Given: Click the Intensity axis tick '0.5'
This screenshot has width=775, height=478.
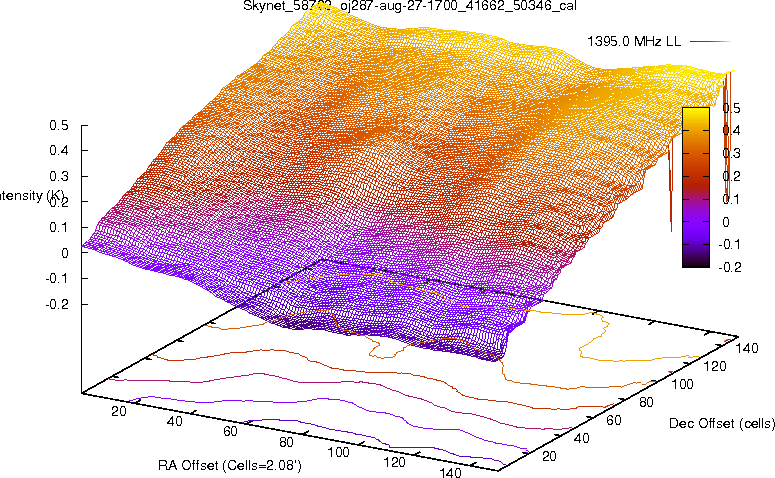Looking at the screenshot, I should pyautogui.click(x=59, y=126).
